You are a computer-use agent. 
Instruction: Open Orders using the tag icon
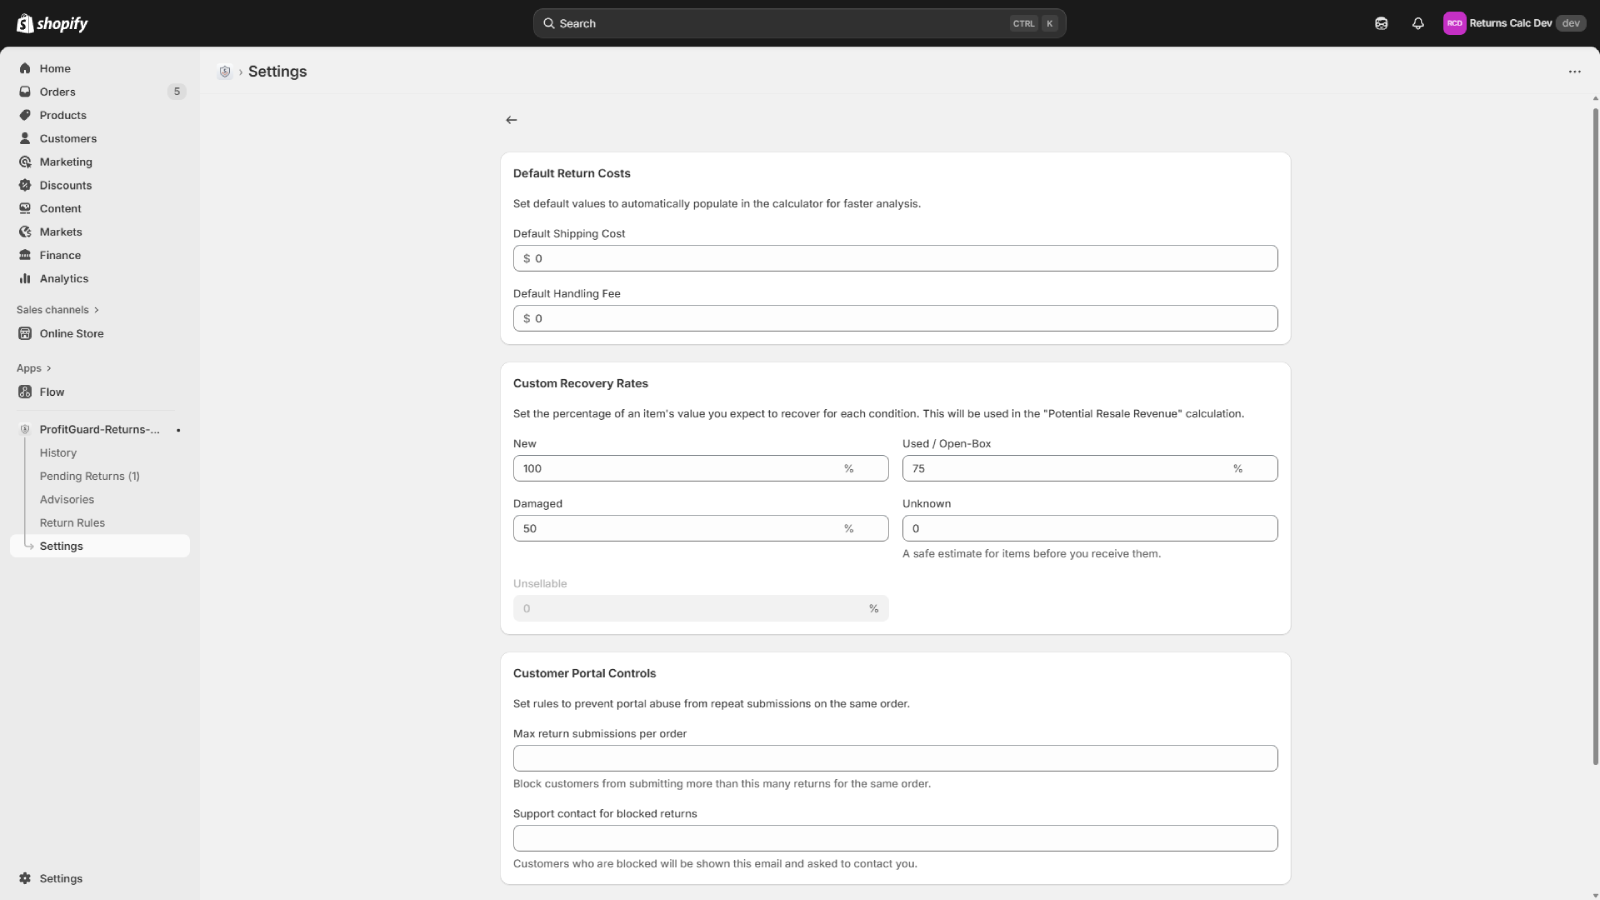click(x=24, y=91)
